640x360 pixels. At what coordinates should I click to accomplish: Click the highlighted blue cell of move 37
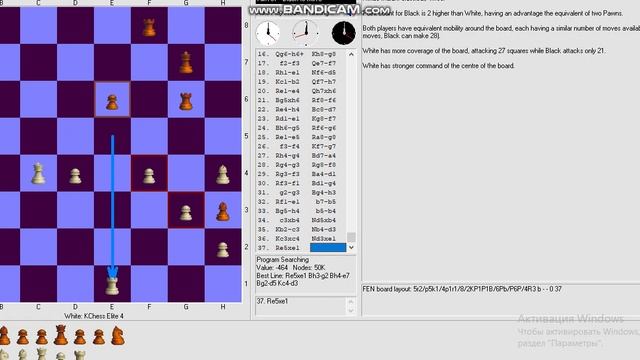[x=328, y=247]
